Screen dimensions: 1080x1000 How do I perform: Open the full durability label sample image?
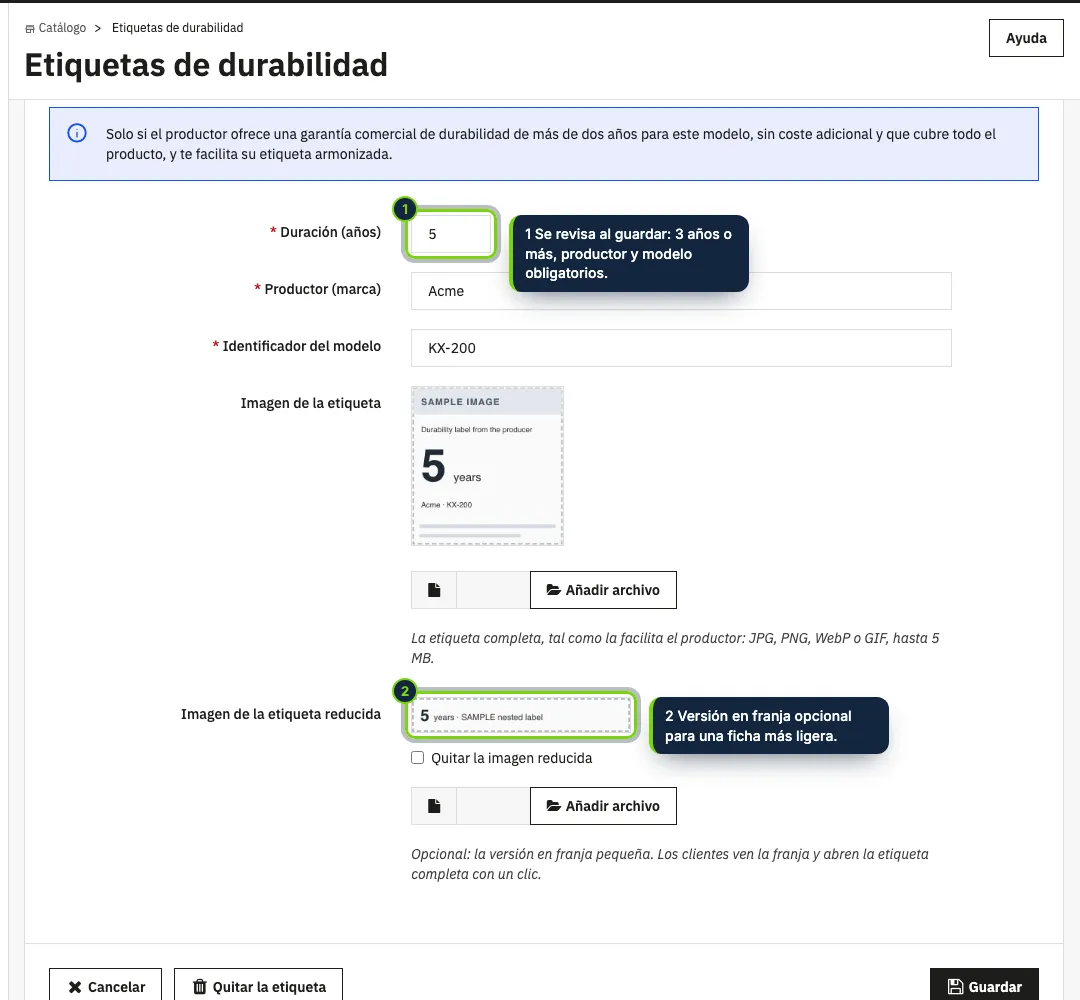(x=487, y=466)
